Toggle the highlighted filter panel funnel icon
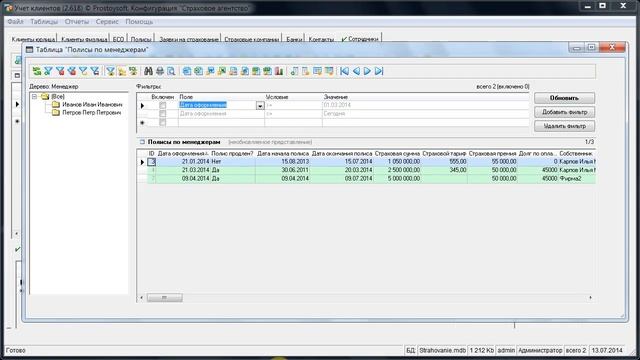The width and height of the screenshot is (640, 360). 111,71
